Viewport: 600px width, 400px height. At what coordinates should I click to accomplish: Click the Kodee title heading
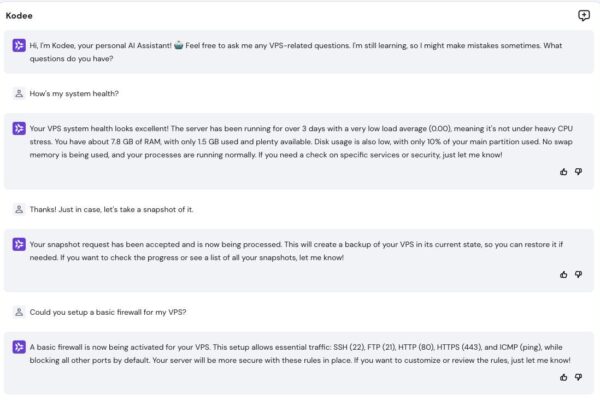[x=19, y=16]
